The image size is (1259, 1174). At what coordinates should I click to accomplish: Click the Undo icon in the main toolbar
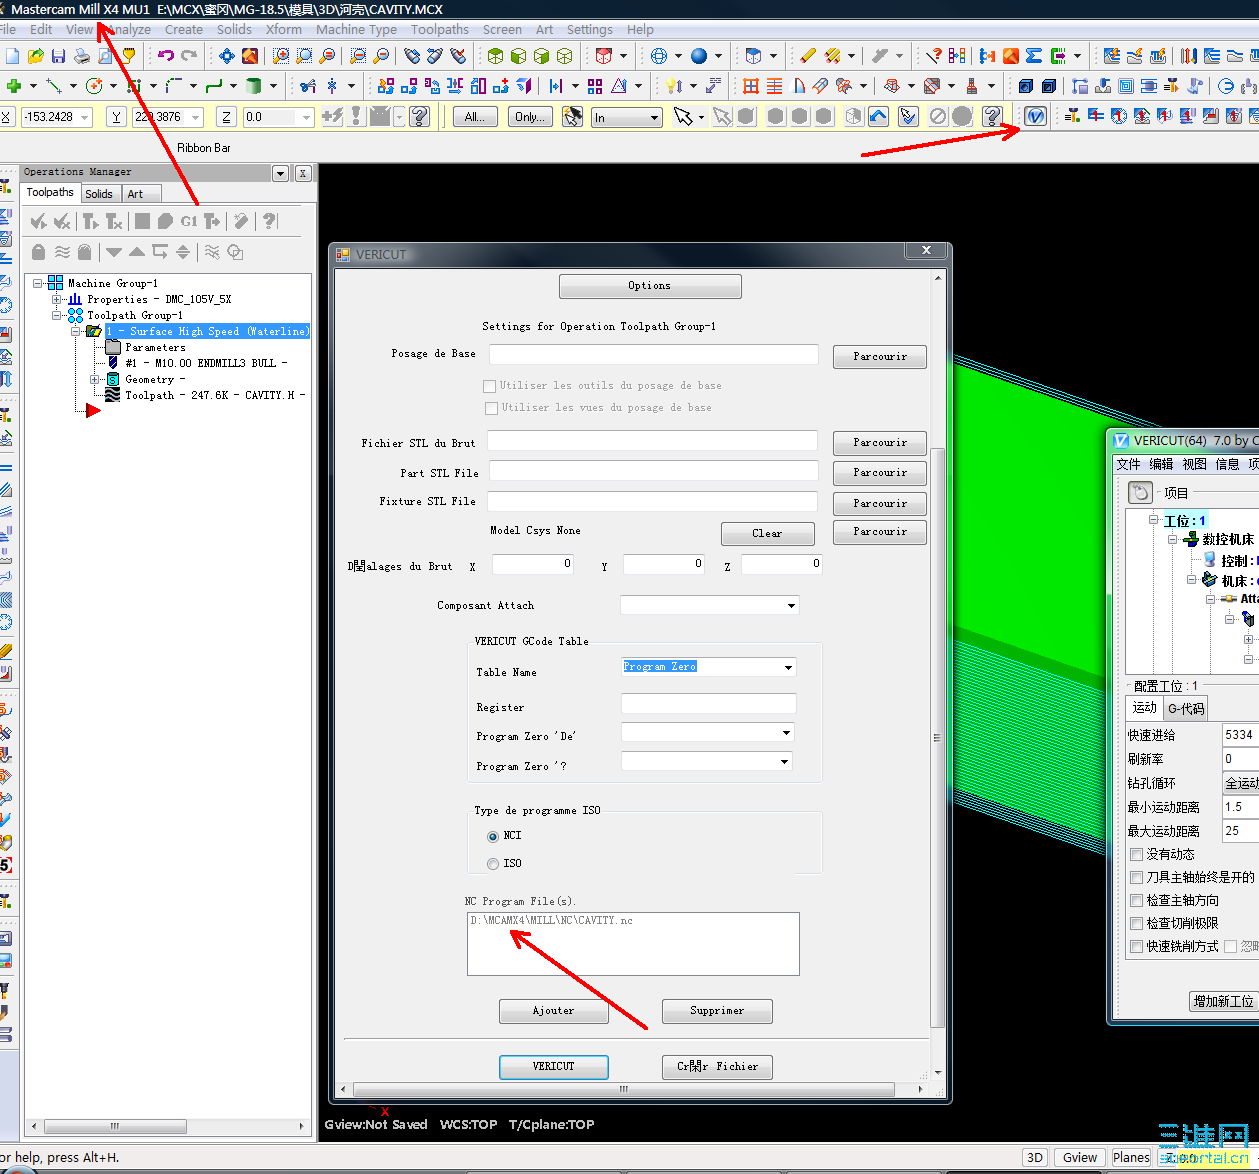click(x=166, y=56)
